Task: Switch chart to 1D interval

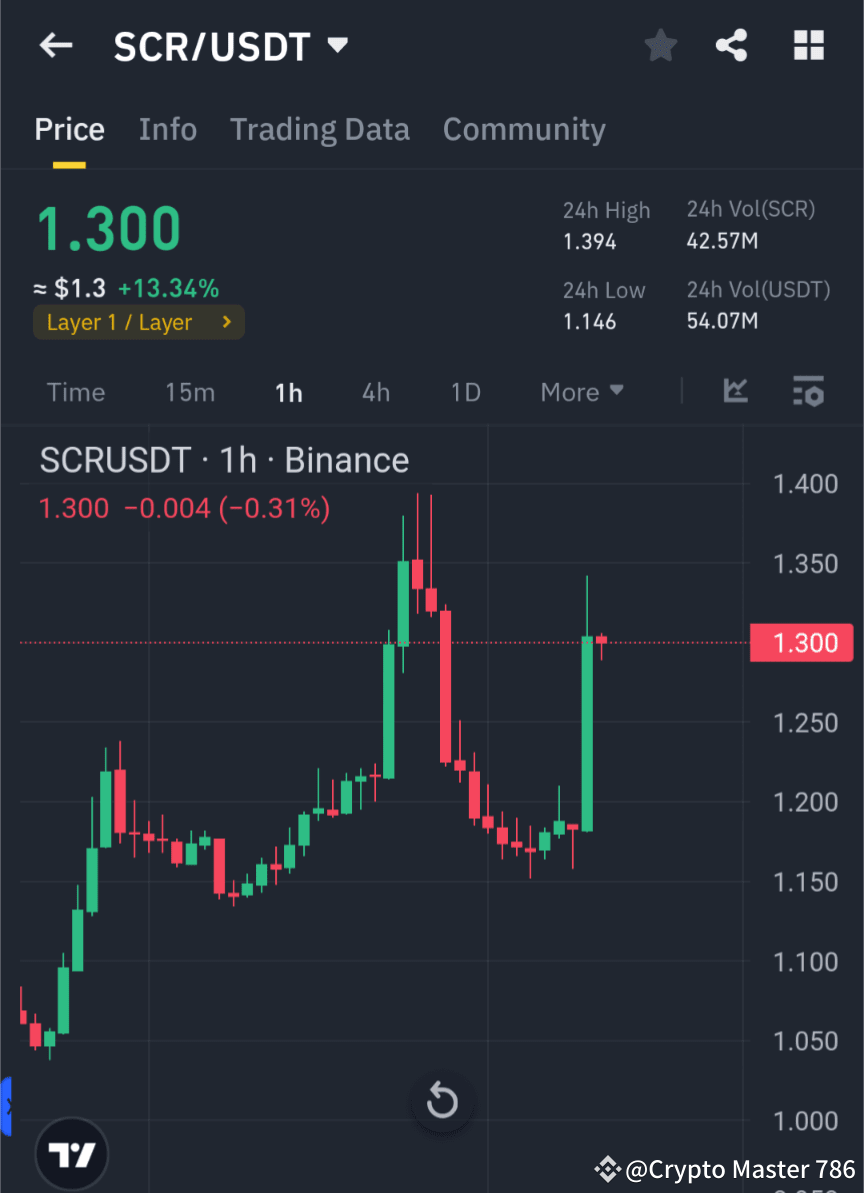Action: click(465, 392)
